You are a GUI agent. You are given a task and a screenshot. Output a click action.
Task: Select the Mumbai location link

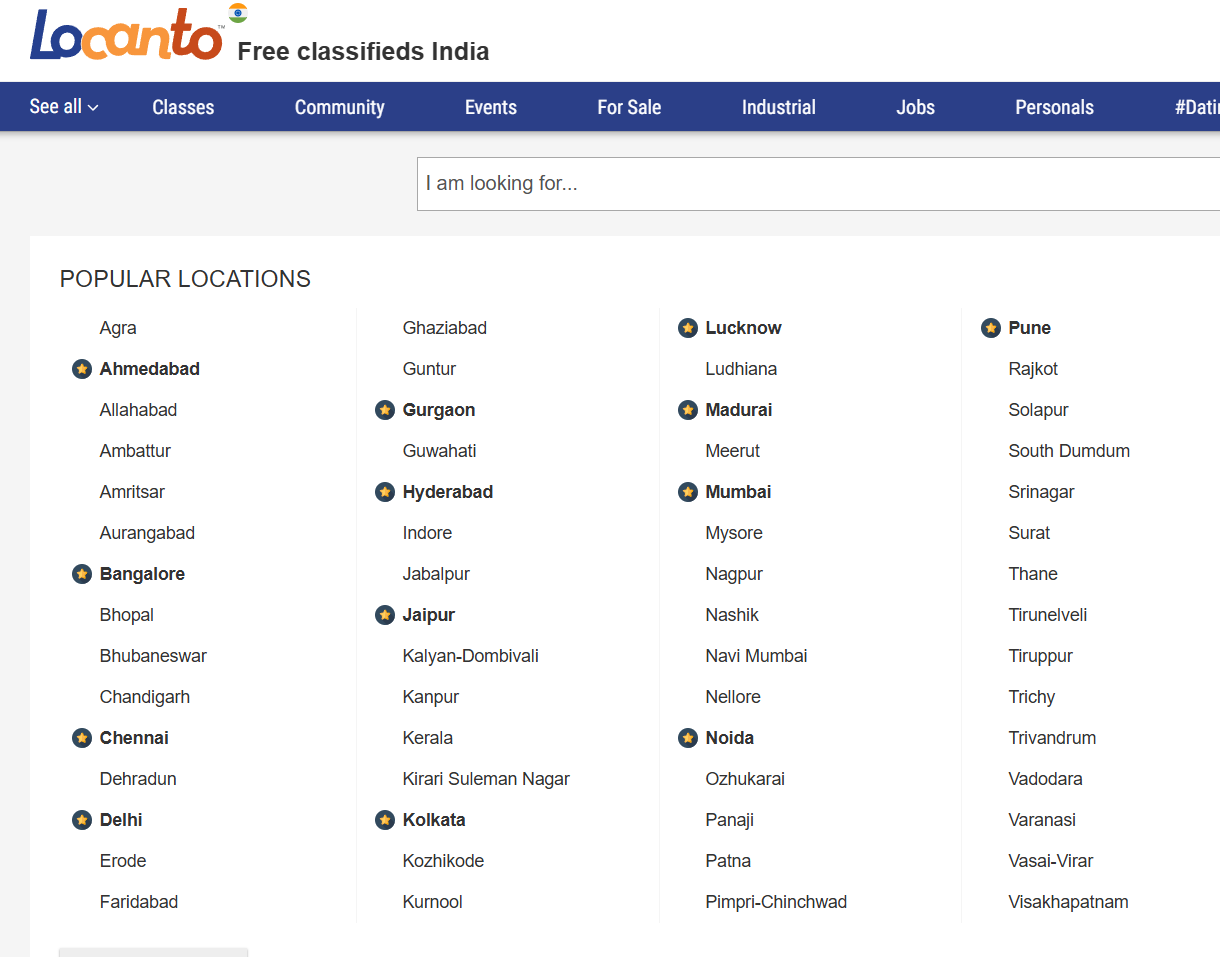point(738,492)
